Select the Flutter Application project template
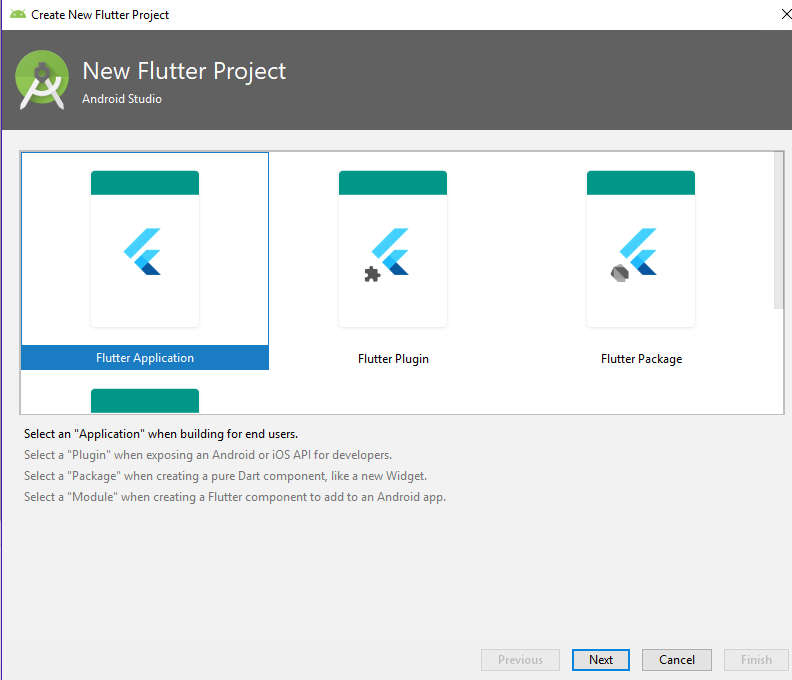This screenshot has width=792, height=680. tap(145, 261)
